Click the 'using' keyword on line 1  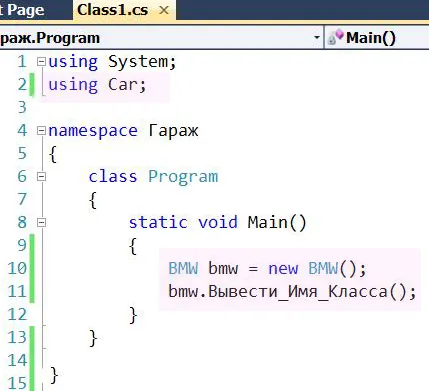(x=73, y=62)
